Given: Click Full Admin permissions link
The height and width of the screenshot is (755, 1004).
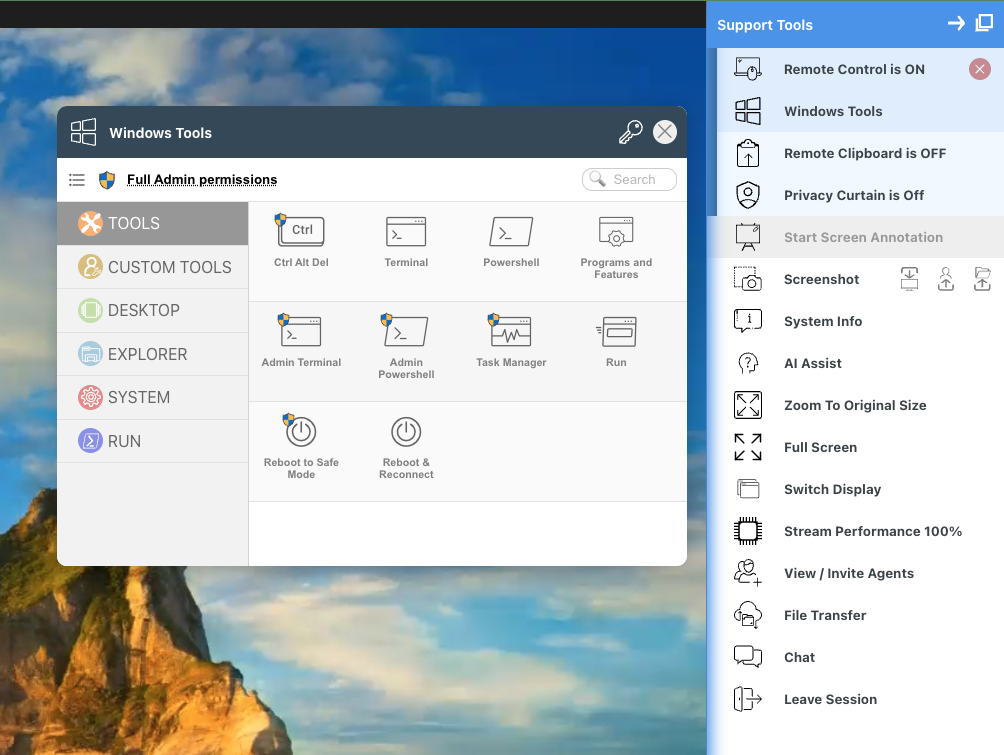Looking at the screenshot, I should pyautogui.click(x=200, y=180).
